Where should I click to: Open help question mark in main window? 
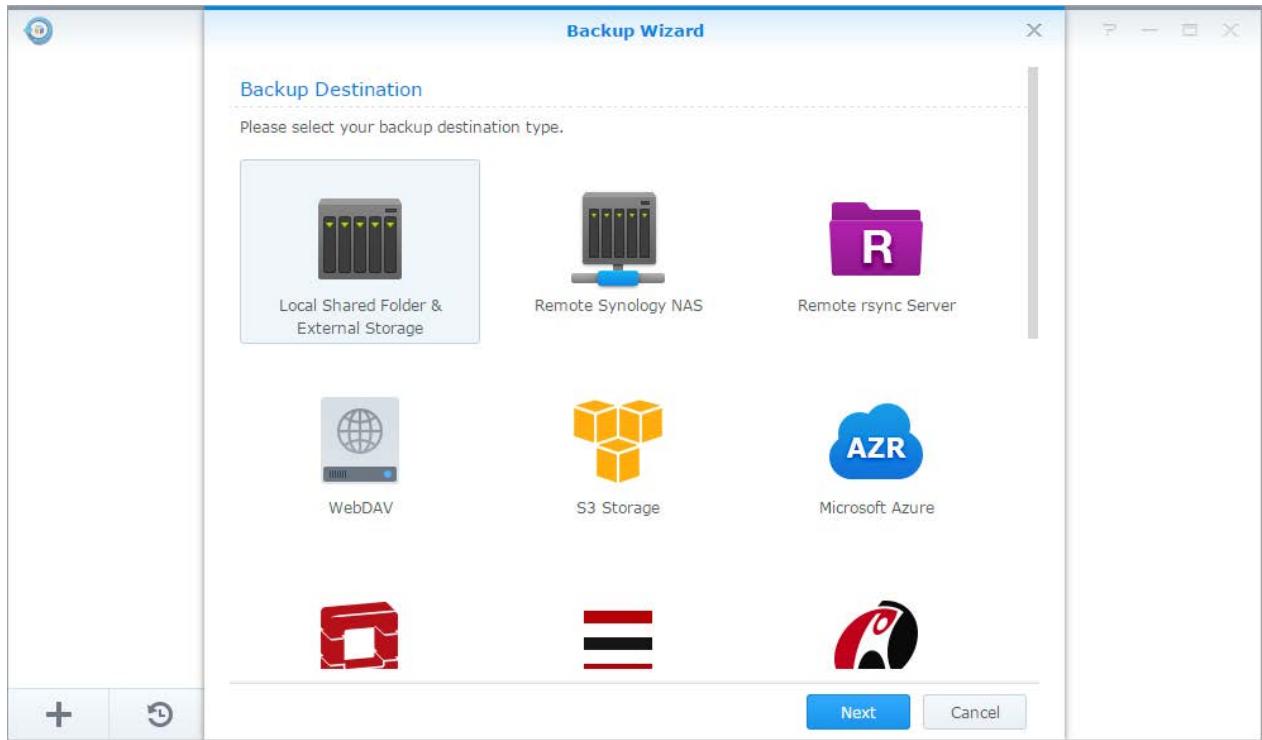pyautogui.click(x=1108, y=31)
